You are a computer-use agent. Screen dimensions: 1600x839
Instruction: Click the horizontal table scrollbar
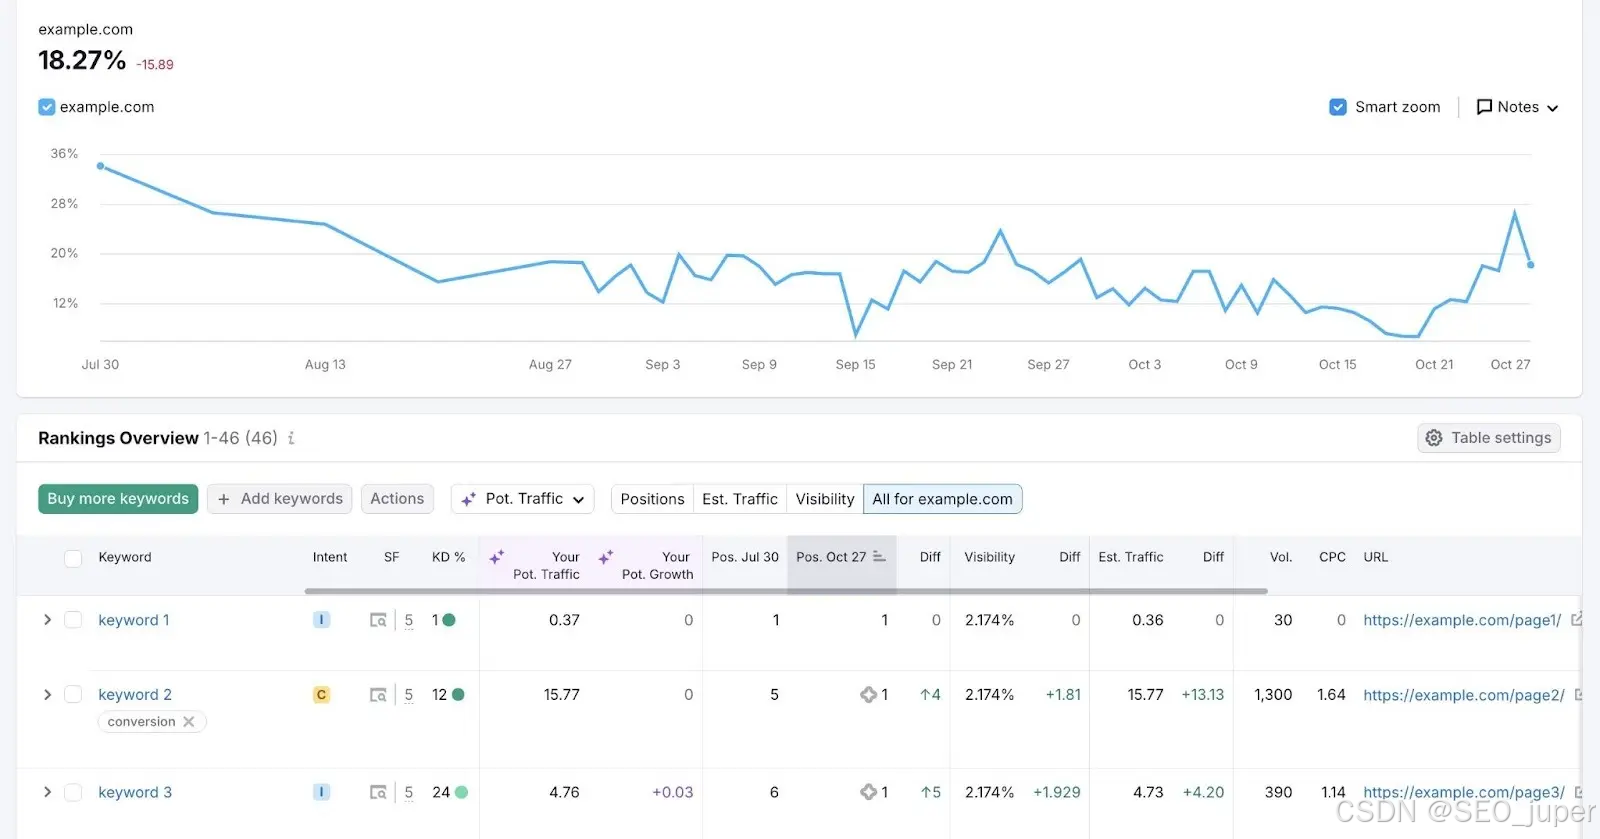(x=786, y=591)
